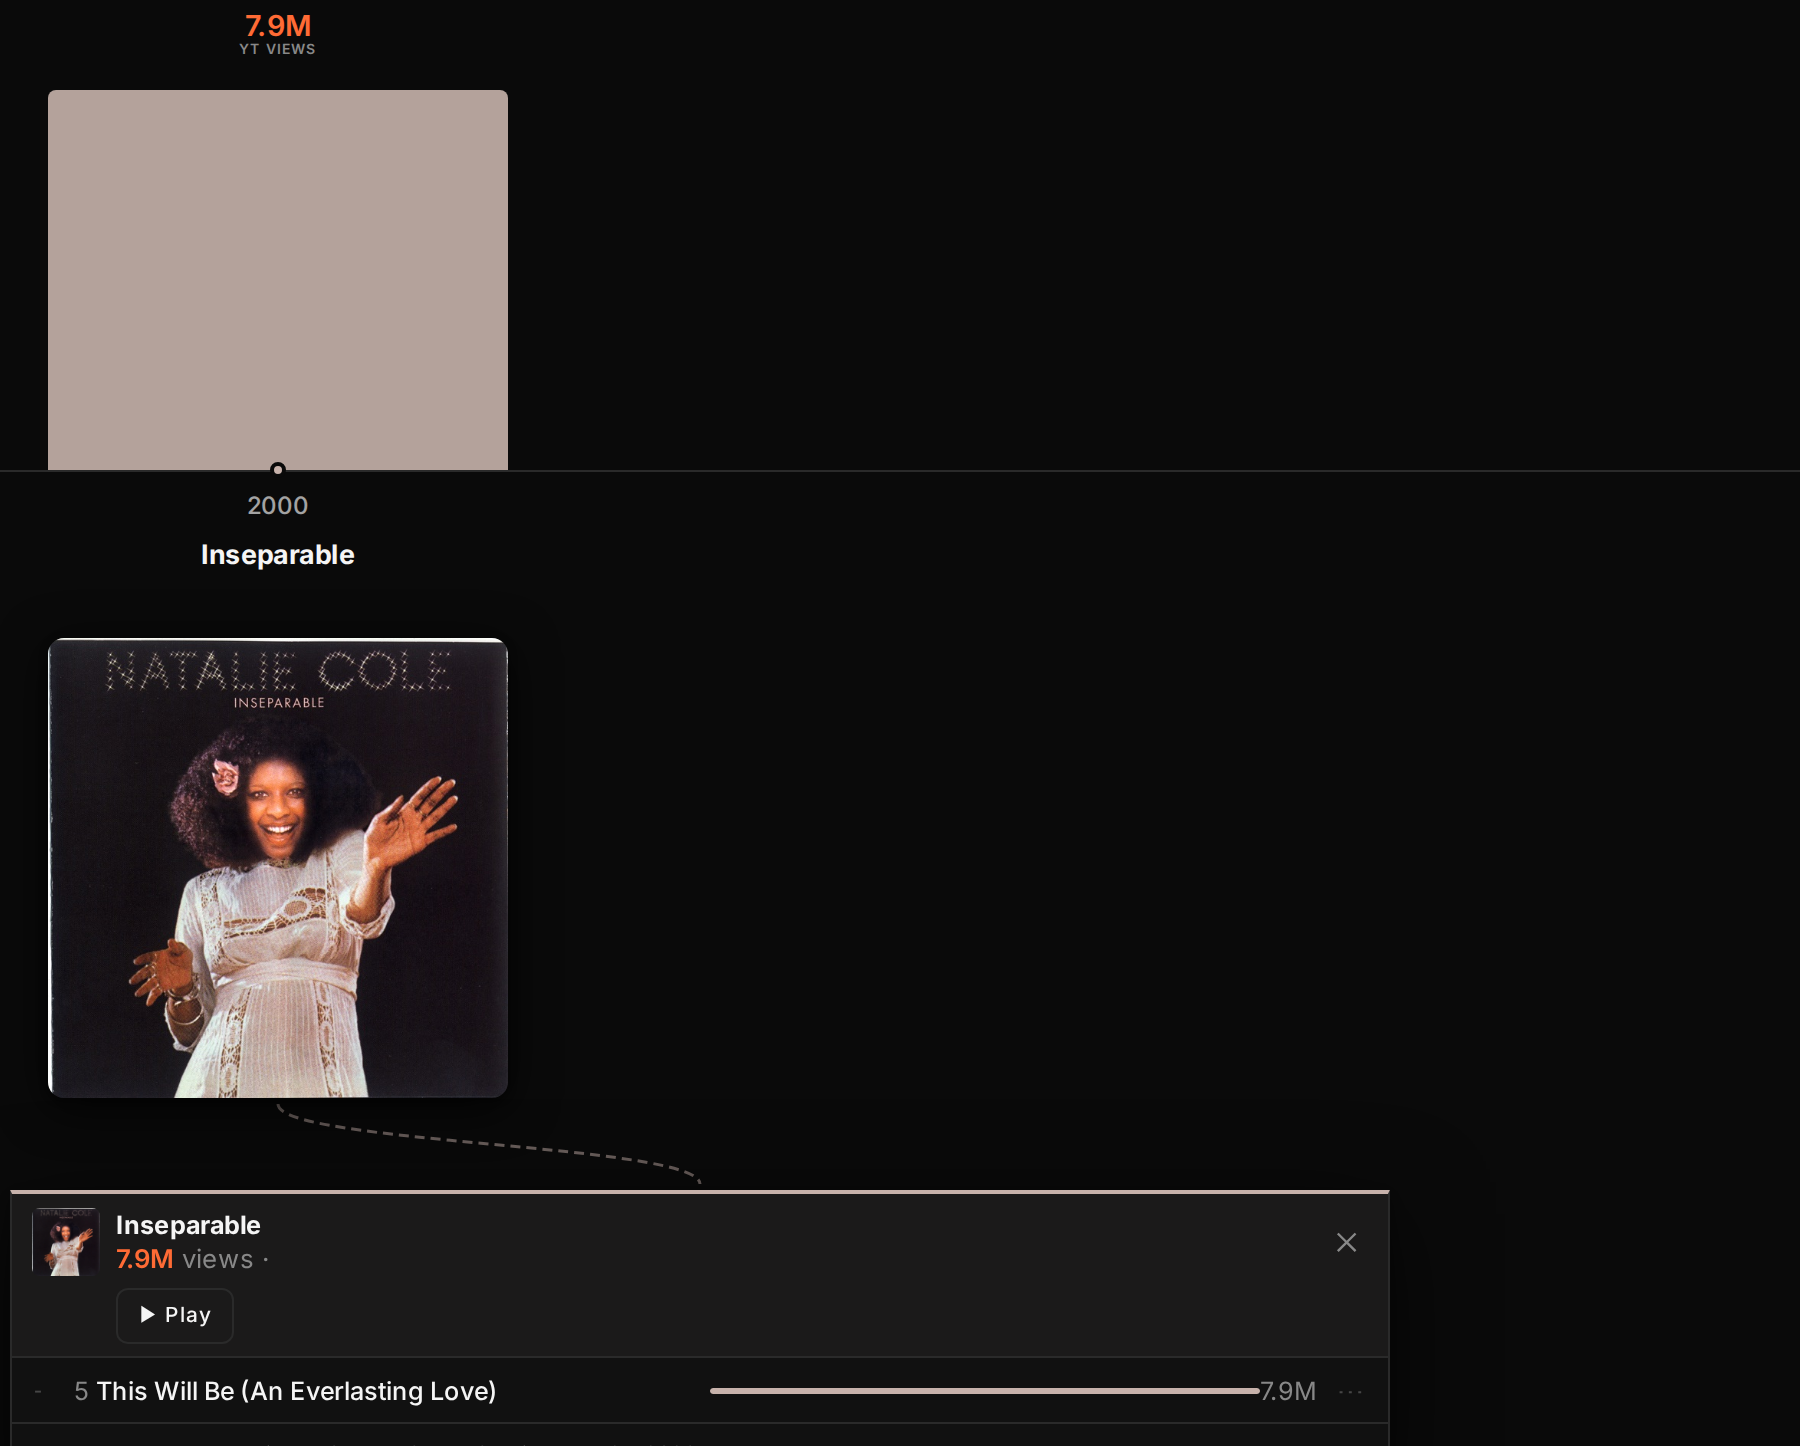Click the NATALIE COLE lettering on the album cover

[x=278, y=671]
